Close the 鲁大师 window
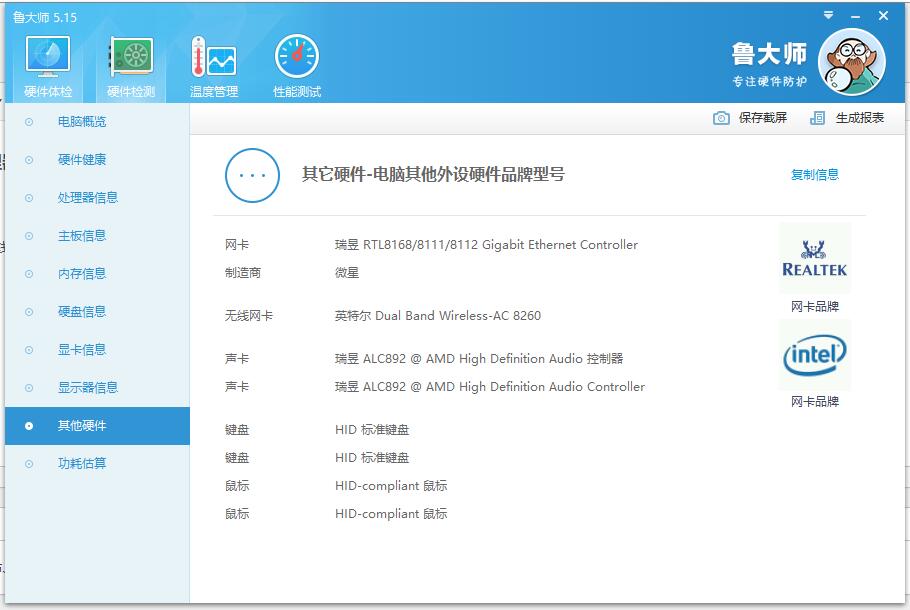The width and height of the screenshot is (910, 610). point(883,16)
